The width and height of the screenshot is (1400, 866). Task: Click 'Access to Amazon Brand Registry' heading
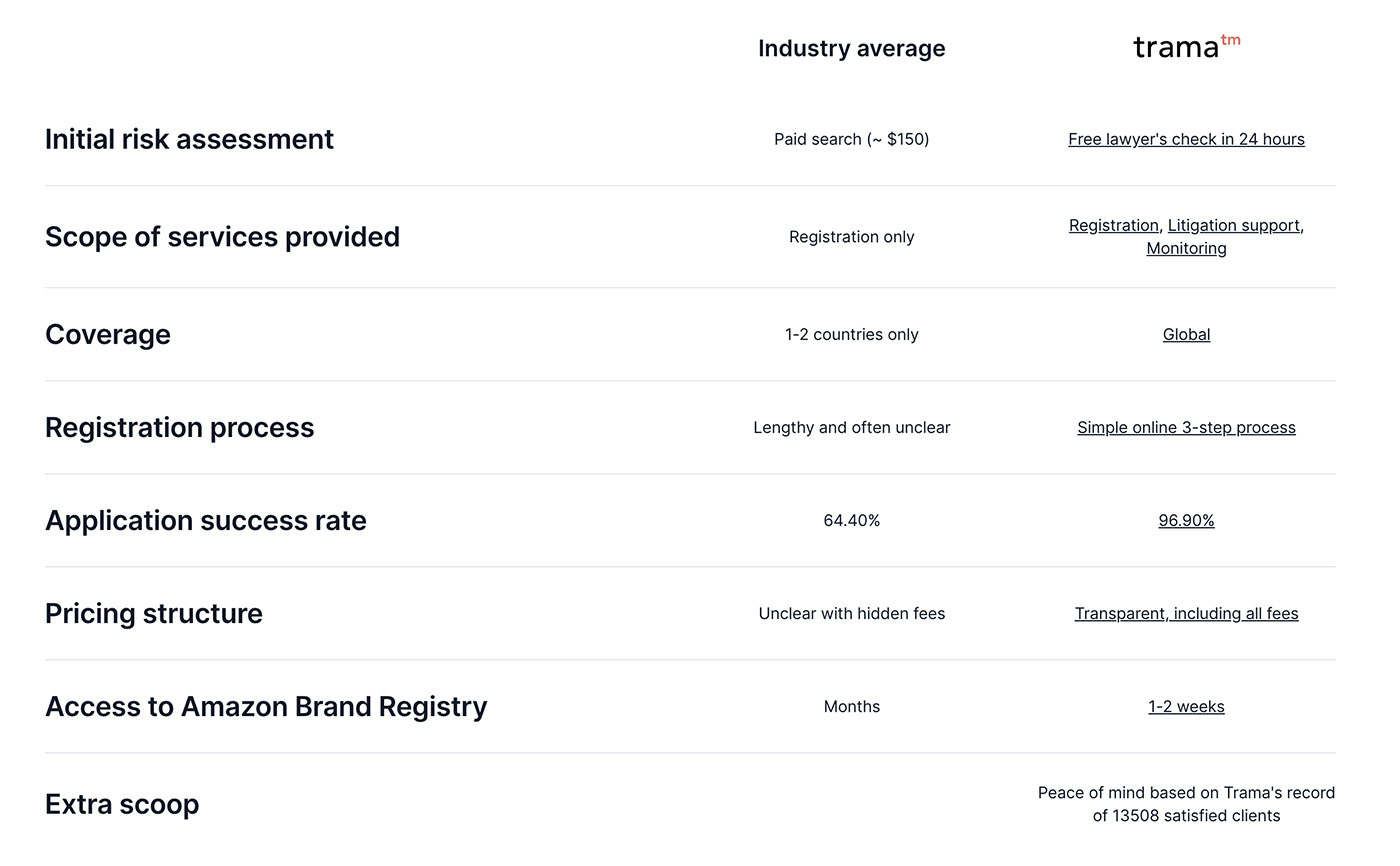[266, 706]
